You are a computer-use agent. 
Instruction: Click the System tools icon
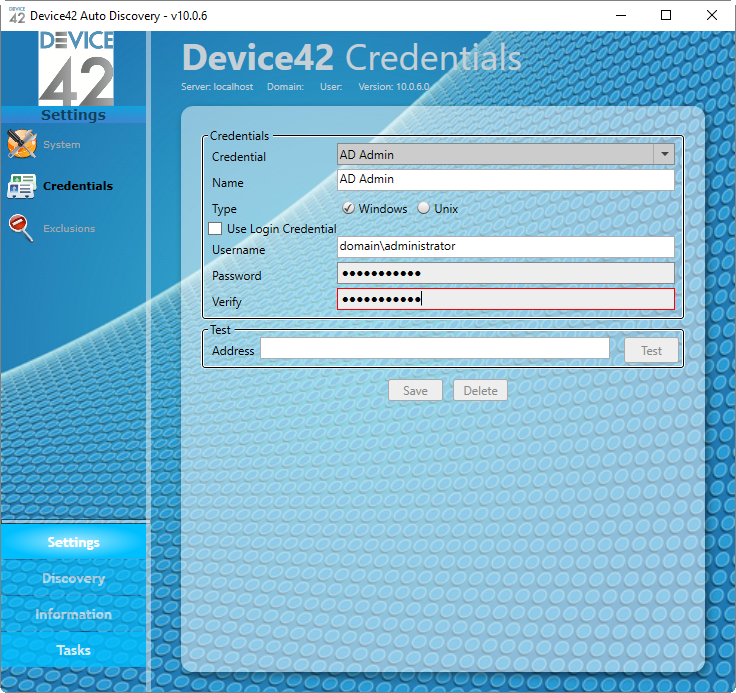pos(22,144)
